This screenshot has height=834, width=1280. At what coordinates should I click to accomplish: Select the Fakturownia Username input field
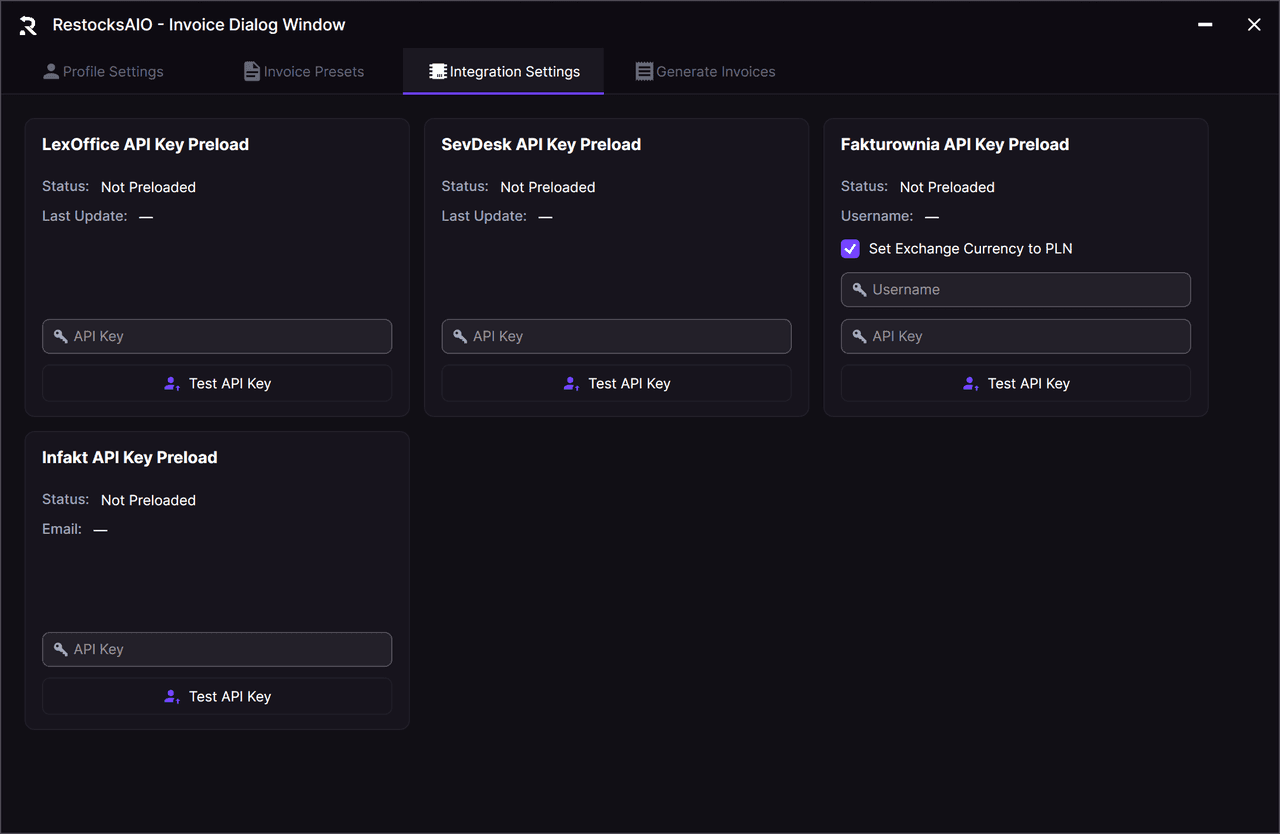(1016, 290)
